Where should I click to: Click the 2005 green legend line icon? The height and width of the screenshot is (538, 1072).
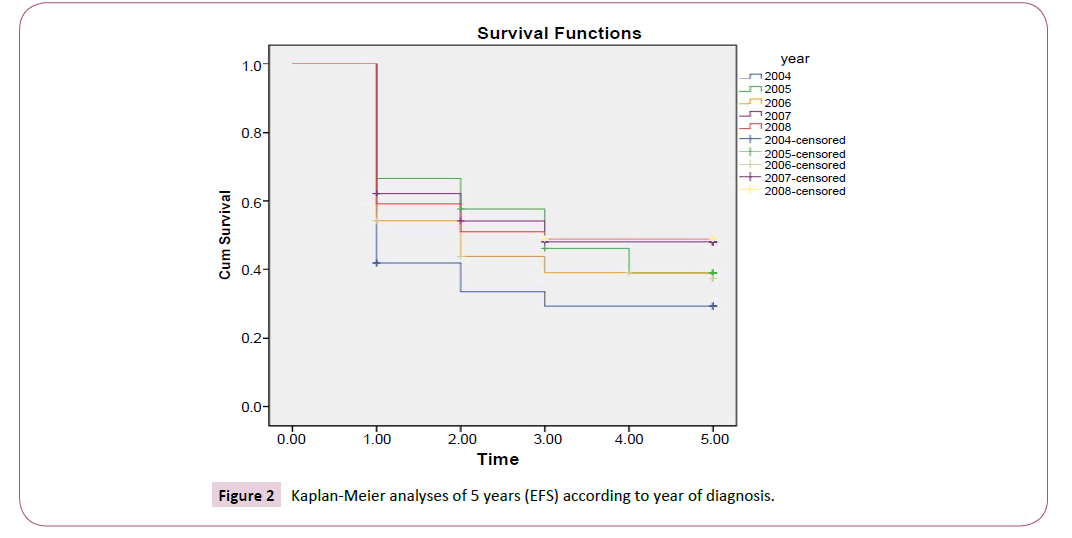coord(750,89)
